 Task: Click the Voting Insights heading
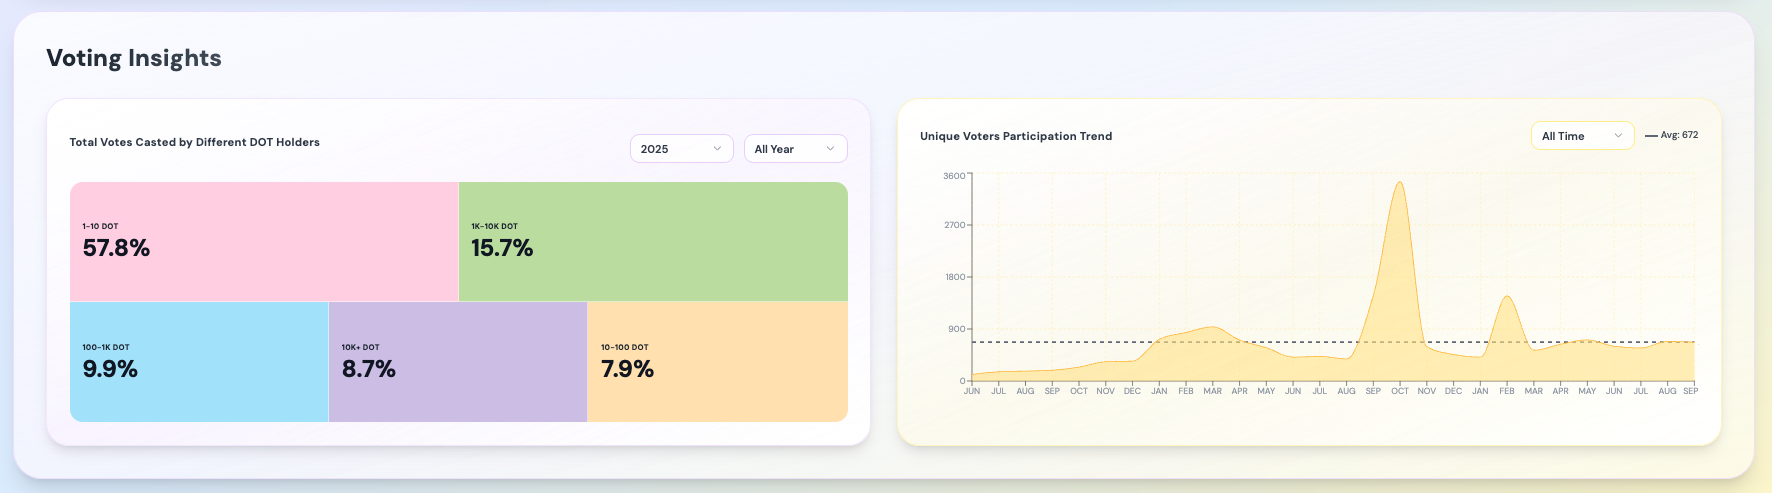[x=134, y=58]
